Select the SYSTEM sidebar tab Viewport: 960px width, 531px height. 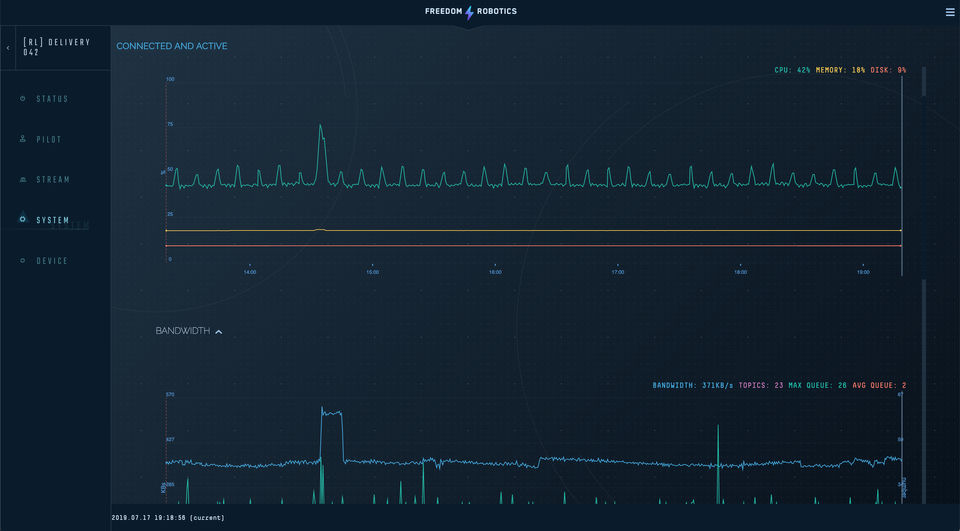pyautogui.click(x=55, y=220)
